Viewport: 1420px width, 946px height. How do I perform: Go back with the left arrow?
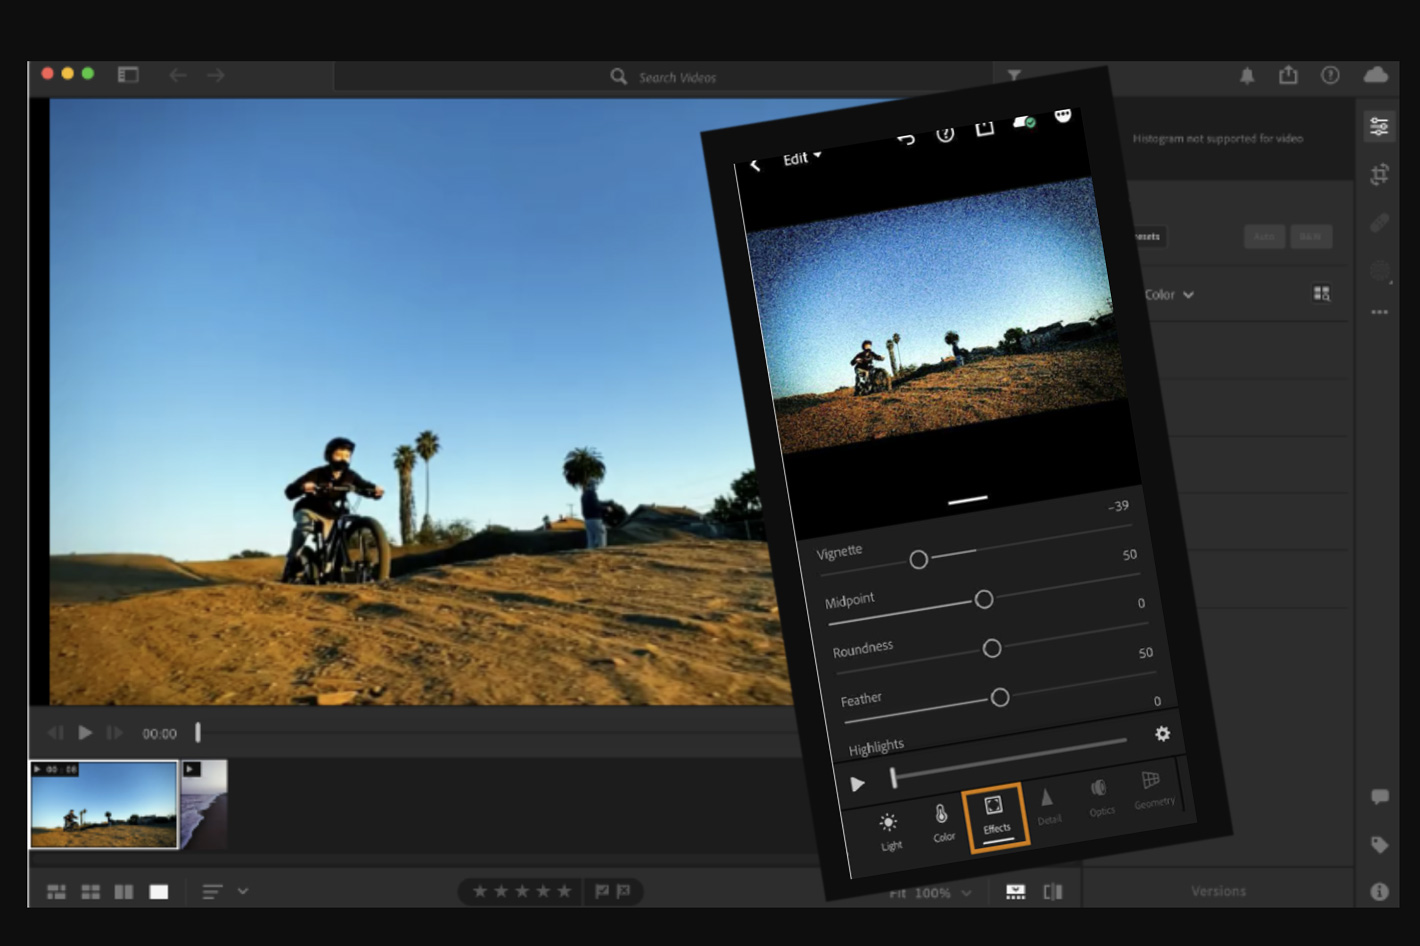pos(178,75)
